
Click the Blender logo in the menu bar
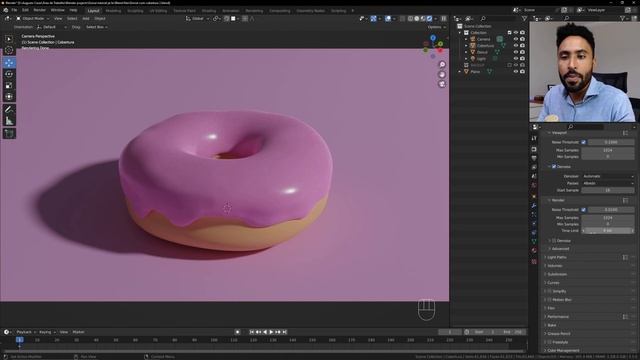coord(5,10)
